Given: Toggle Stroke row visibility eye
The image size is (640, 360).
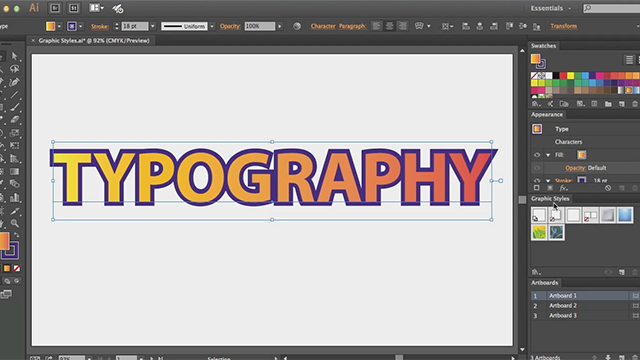Looking at the screenshot, I should point(537,180).
